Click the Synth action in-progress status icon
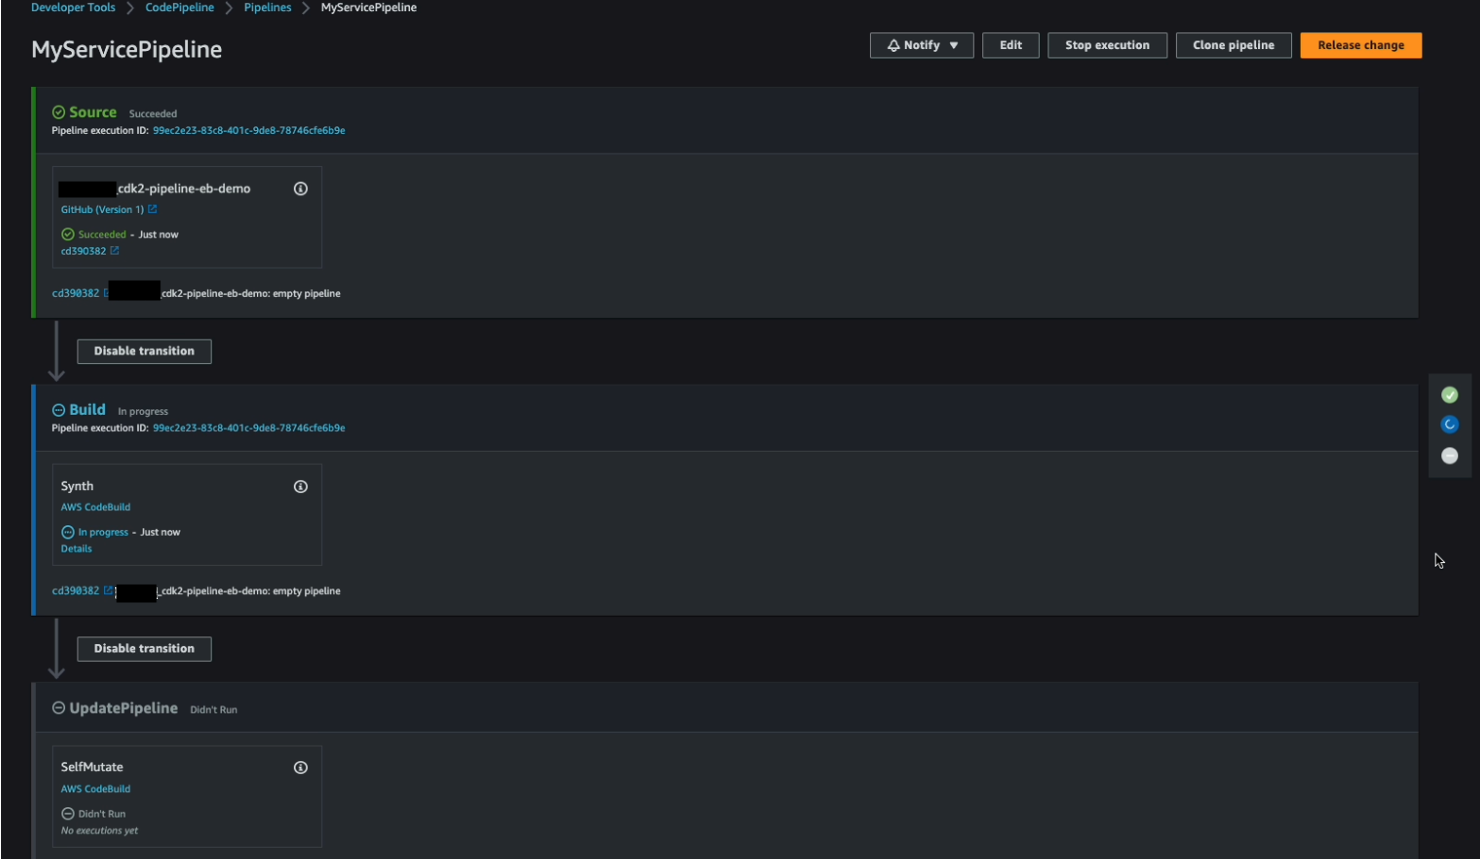The height and width of the screenshot is (863, 1482). tap(68, 533)
